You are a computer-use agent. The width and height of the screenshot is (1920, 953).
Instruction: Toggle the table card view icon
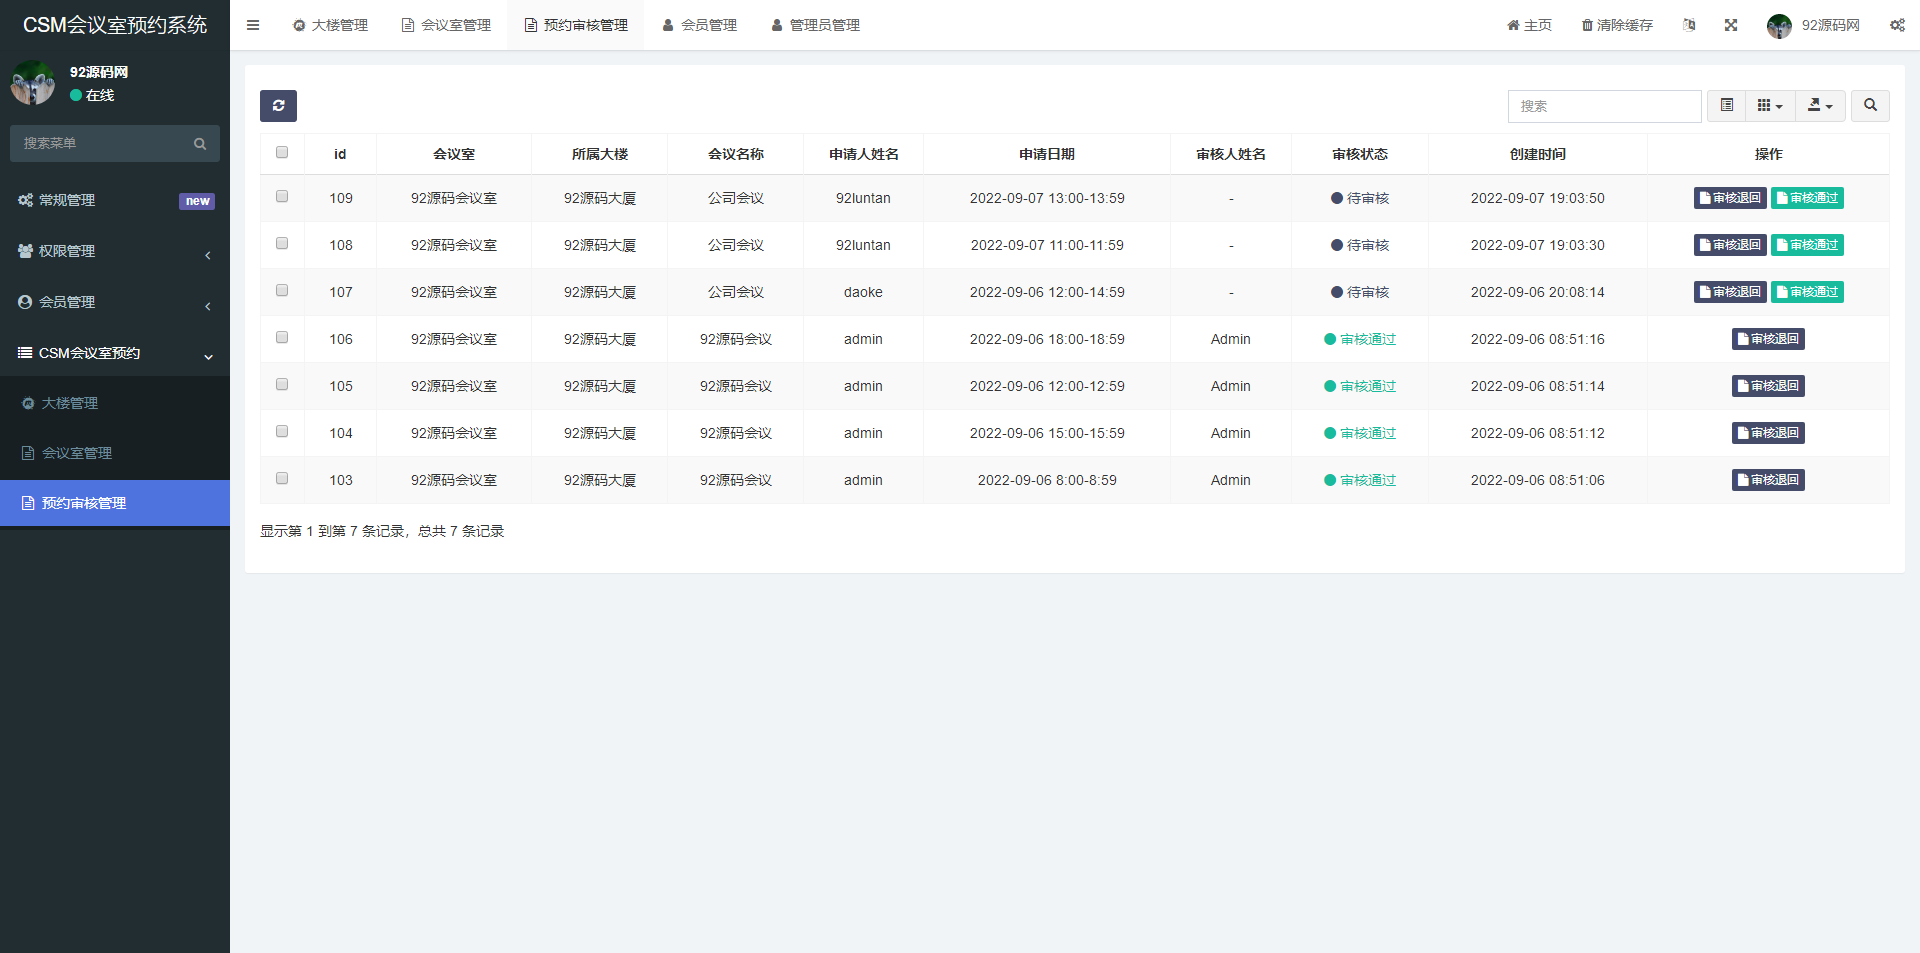1726,106
